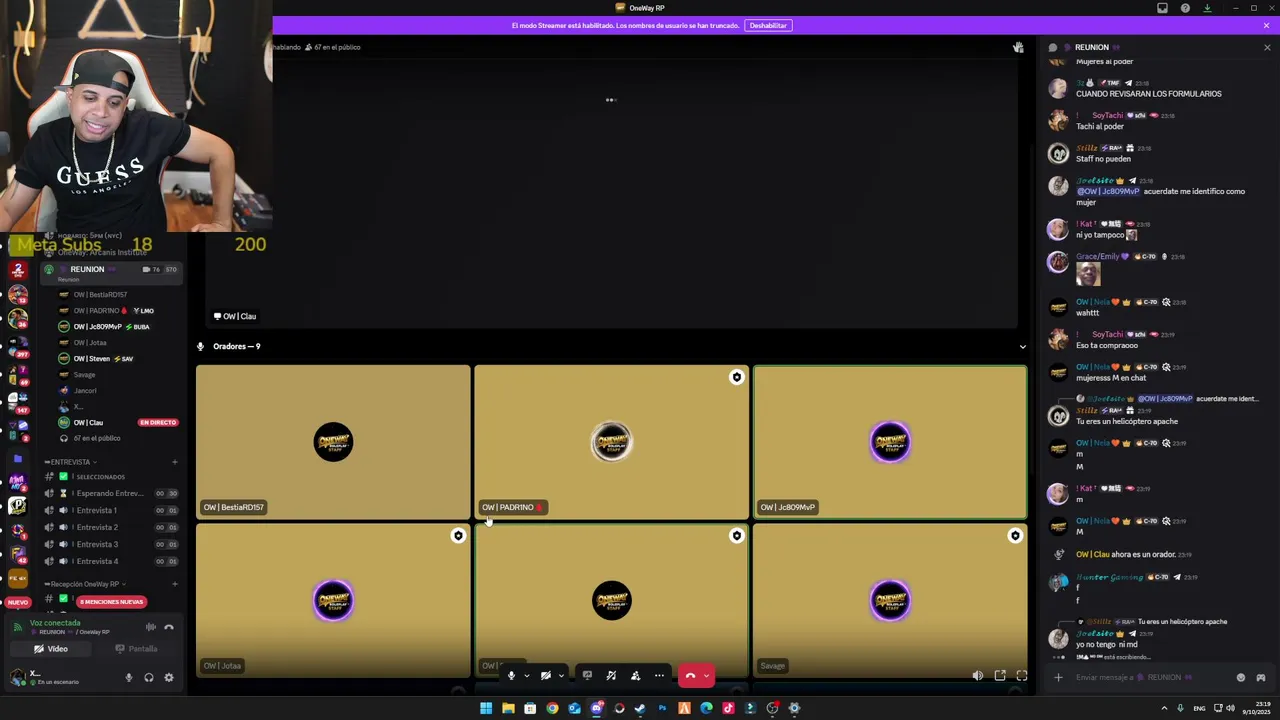Click the soundboard icon in call bar
This screenshot has width=1280, height=720.
tap(611, 676)
